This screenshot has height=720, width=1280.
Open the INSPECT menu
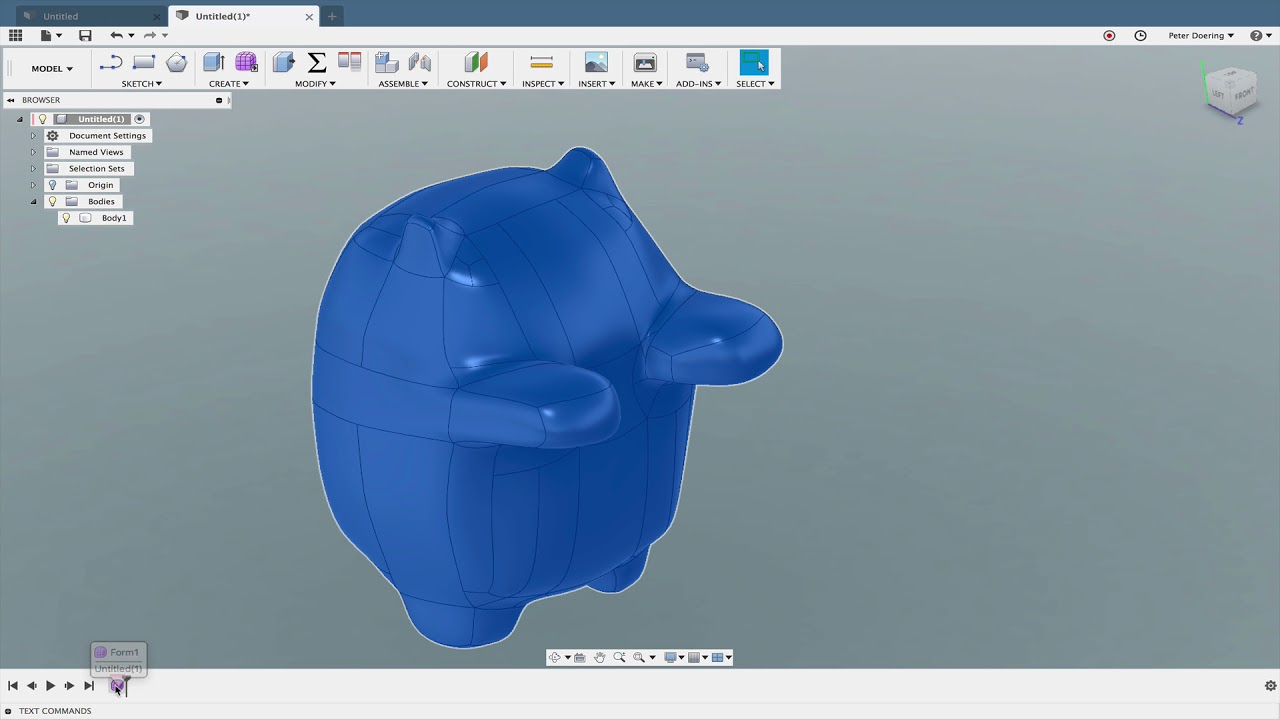coord(543,84)
